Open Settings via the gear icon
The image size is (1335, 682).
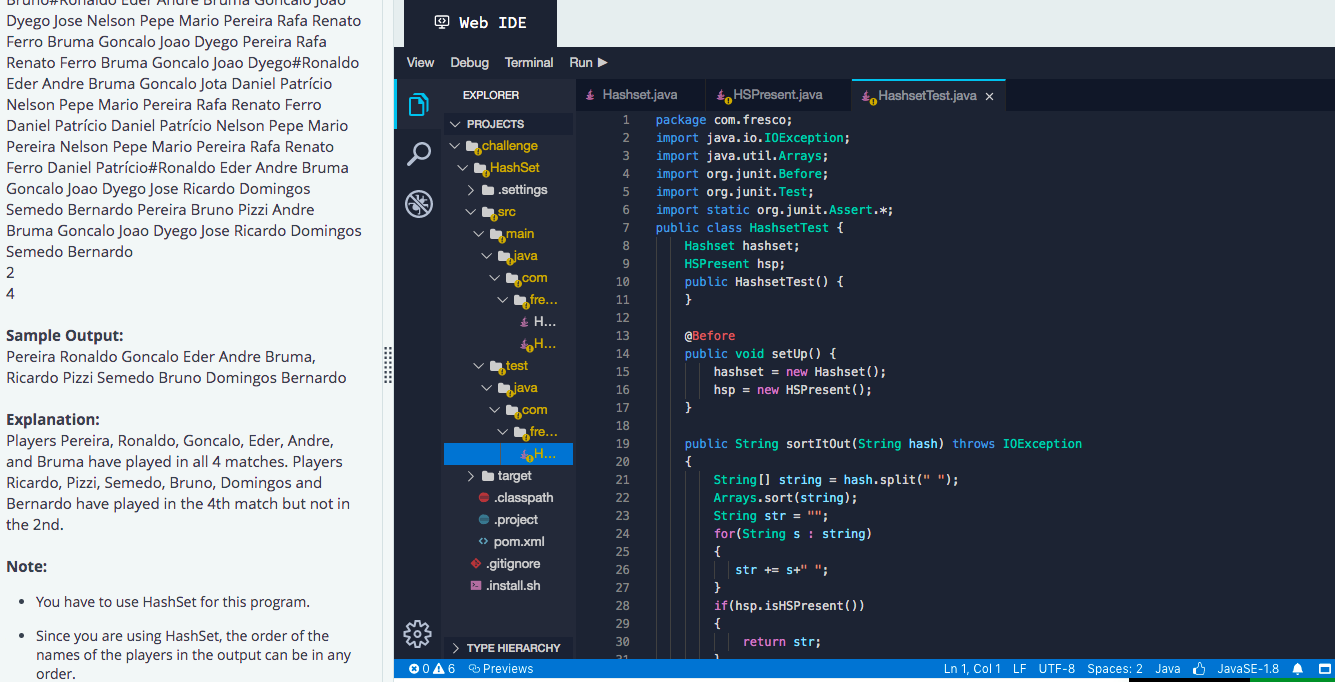pos(417,633)
